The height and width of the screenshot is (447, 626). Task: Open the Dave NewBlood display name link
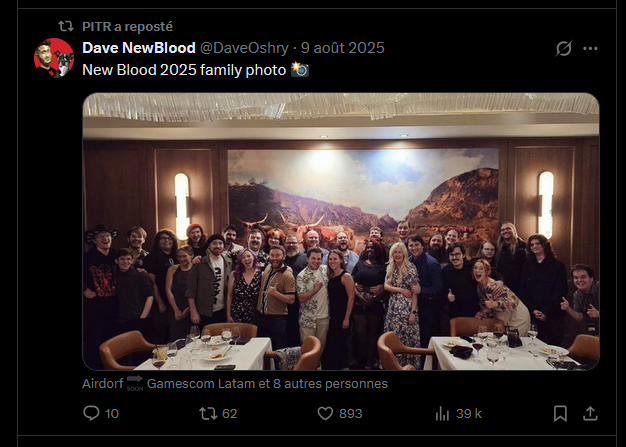click(x=138, y=48)
